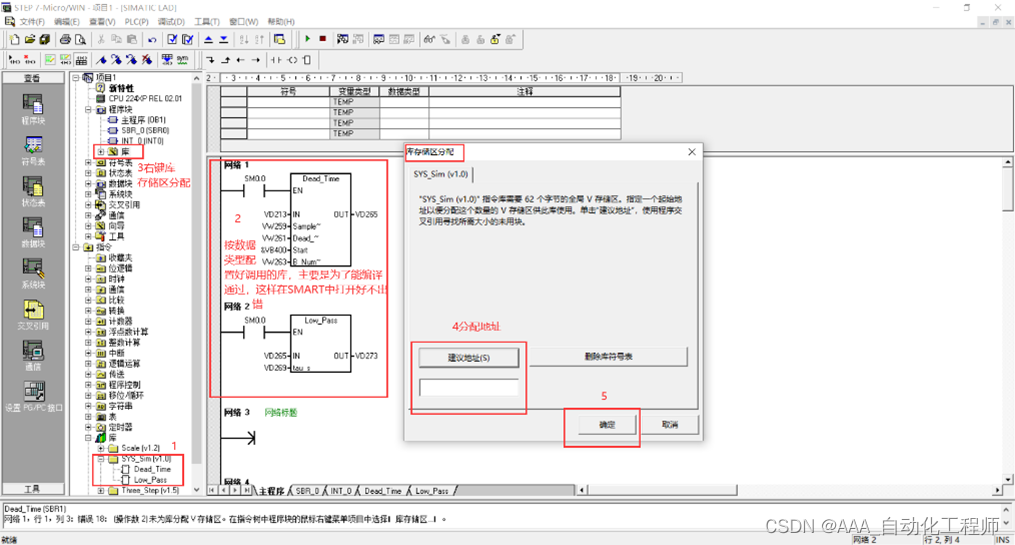
Task: Open 数据块 from the left navigation bar
Action: 33,232
